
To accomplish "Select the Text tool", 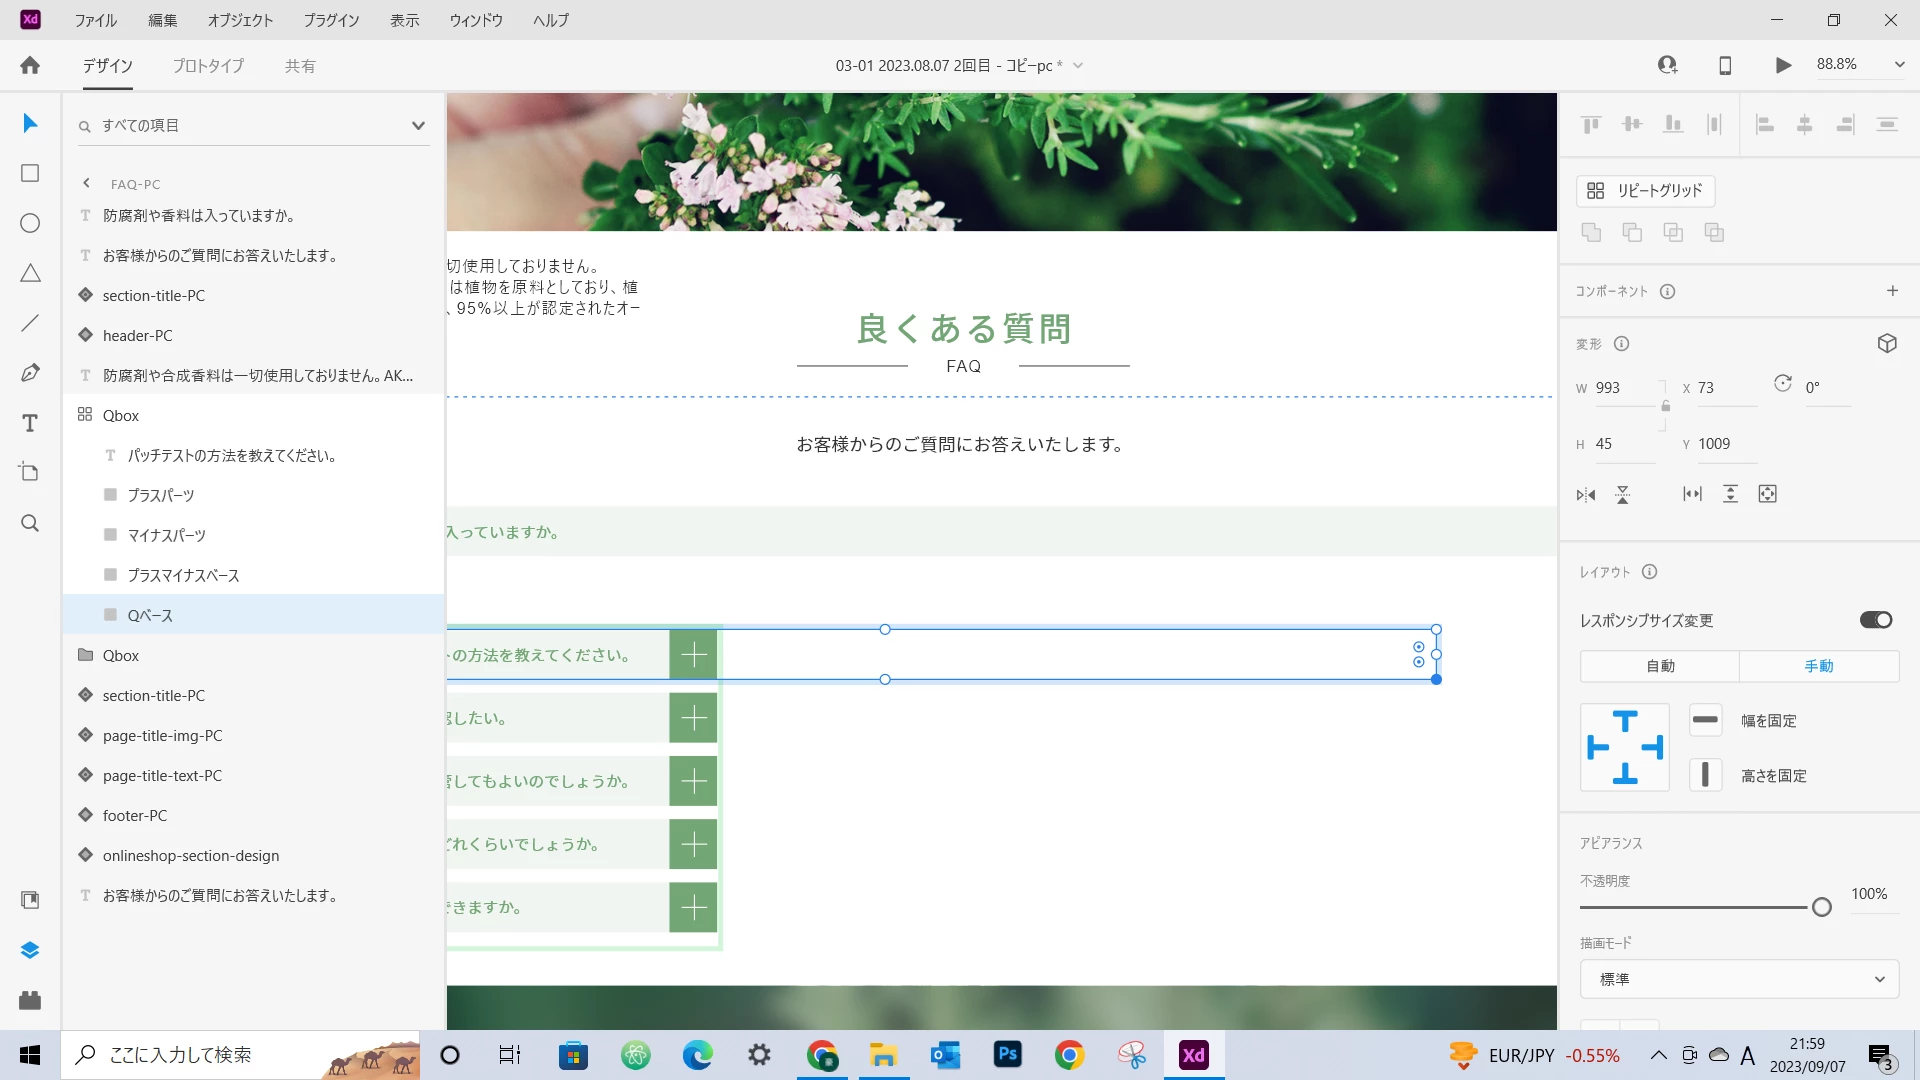I will coord(30,423).
